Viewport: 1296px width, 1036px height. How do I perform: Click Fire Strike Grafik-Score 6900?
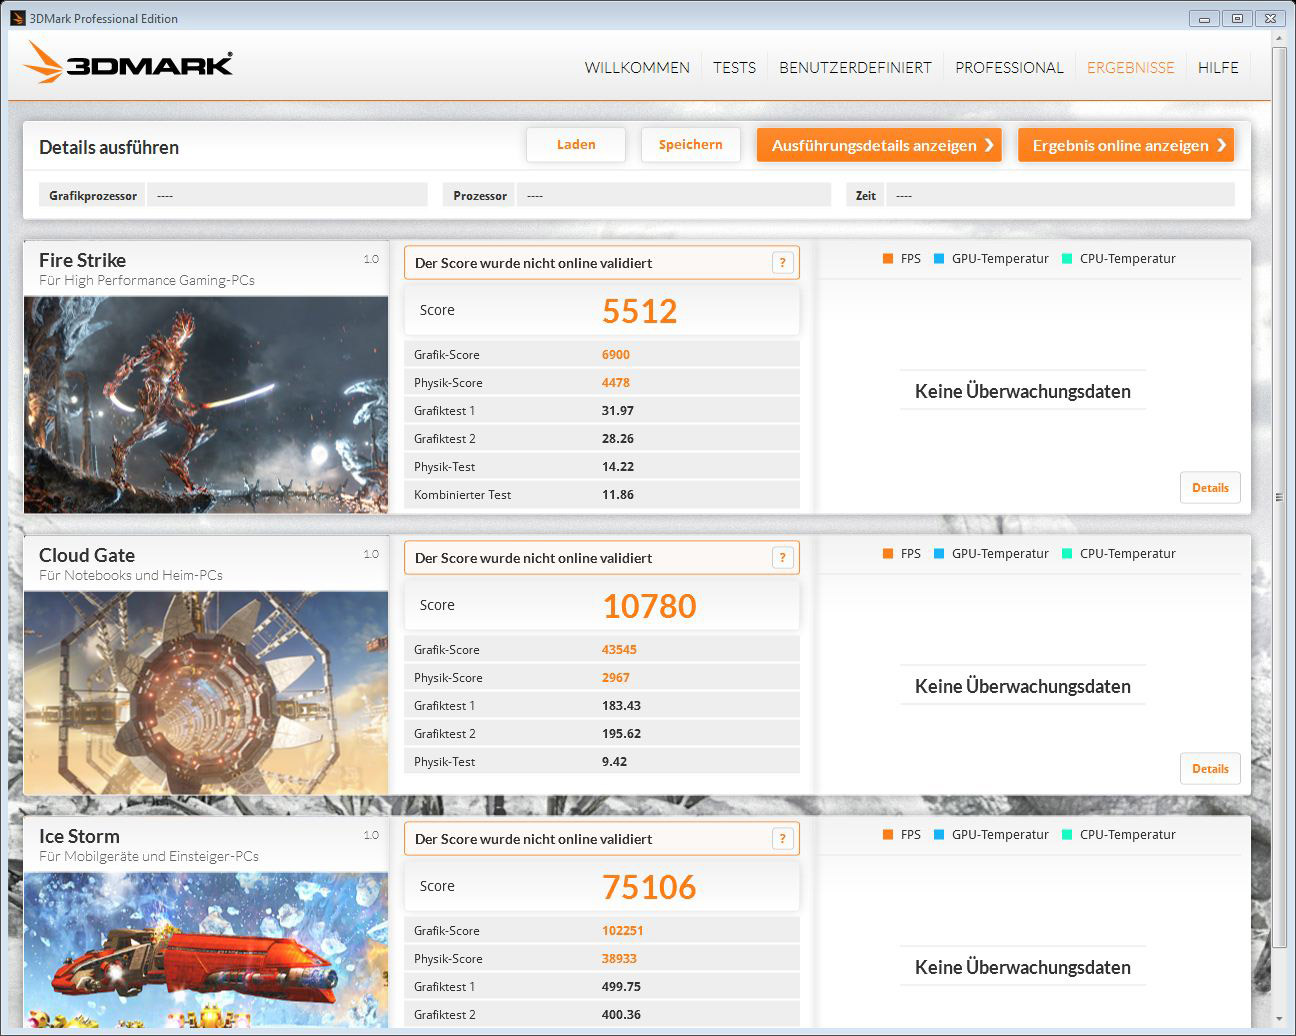616,355
